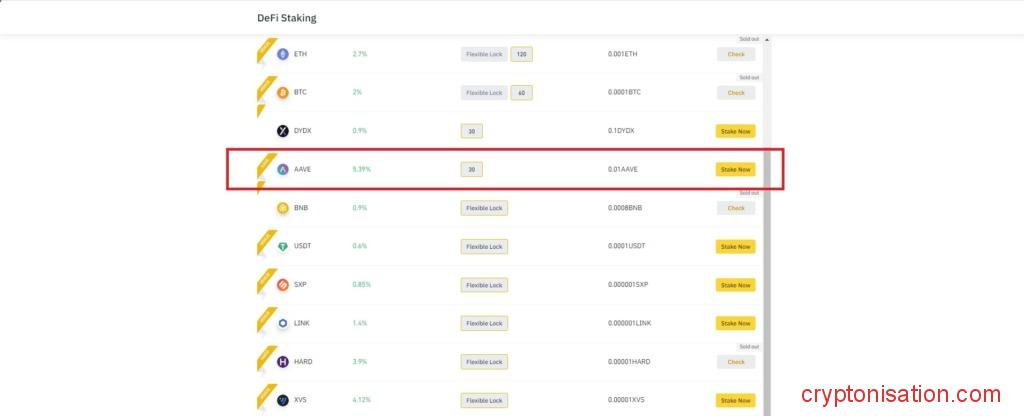Select 120-day duration for ETH
Image resolution: width=1024 pixels, height=416 pixels.
pos(521,54)
